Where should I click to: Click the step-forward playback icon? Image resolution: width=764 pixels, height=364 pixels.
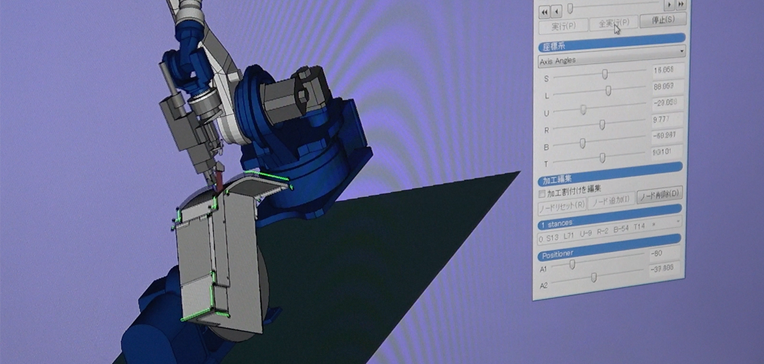(x=669, y=4)
